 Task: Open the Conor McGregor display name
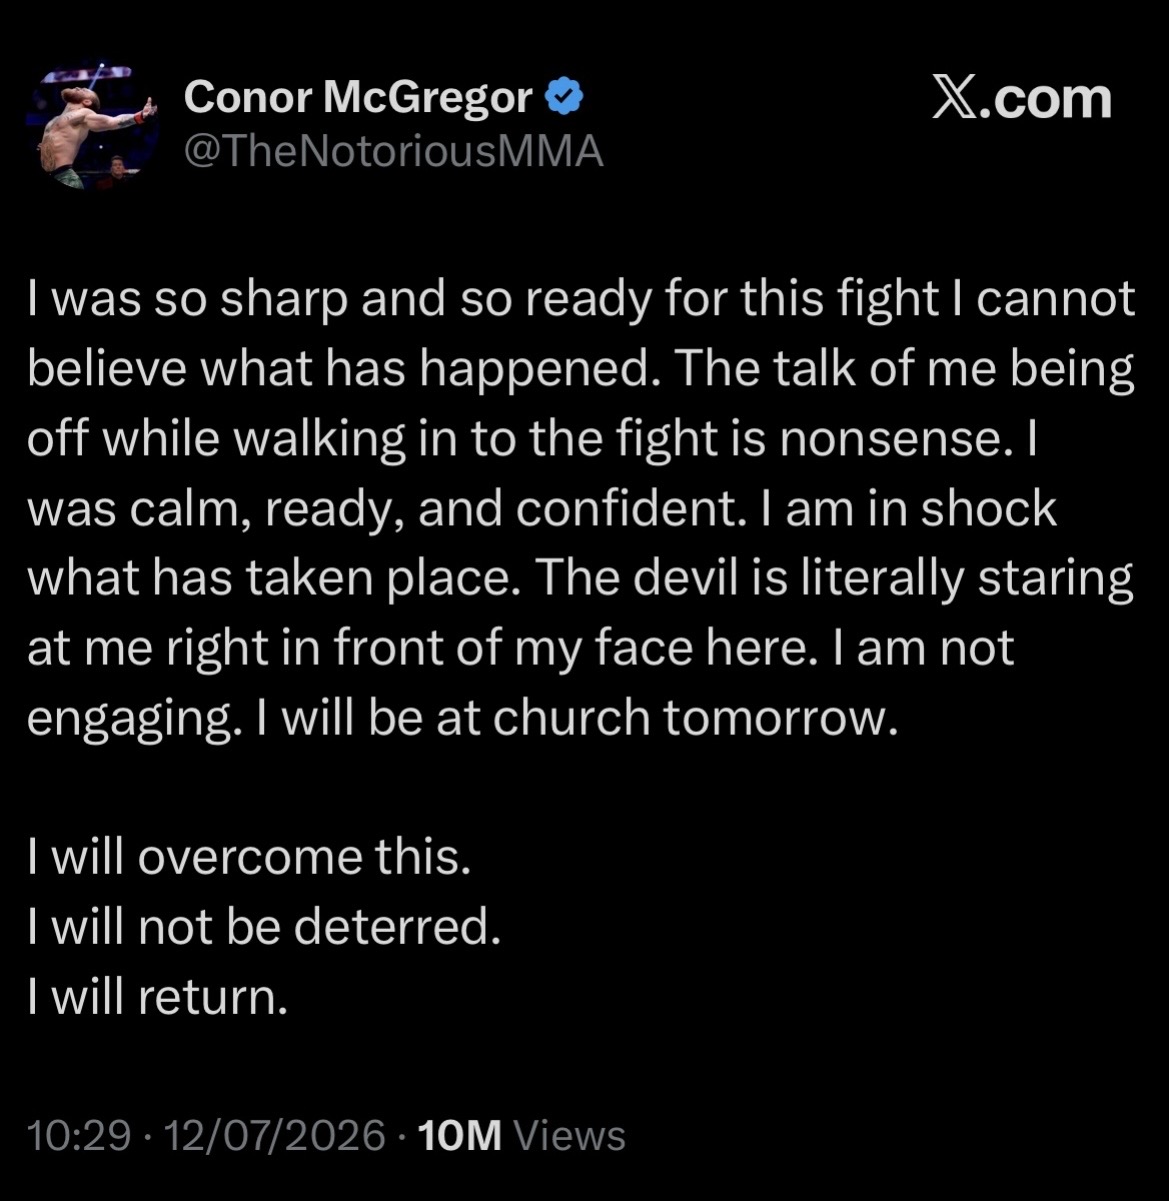click(x=358, y=97)
